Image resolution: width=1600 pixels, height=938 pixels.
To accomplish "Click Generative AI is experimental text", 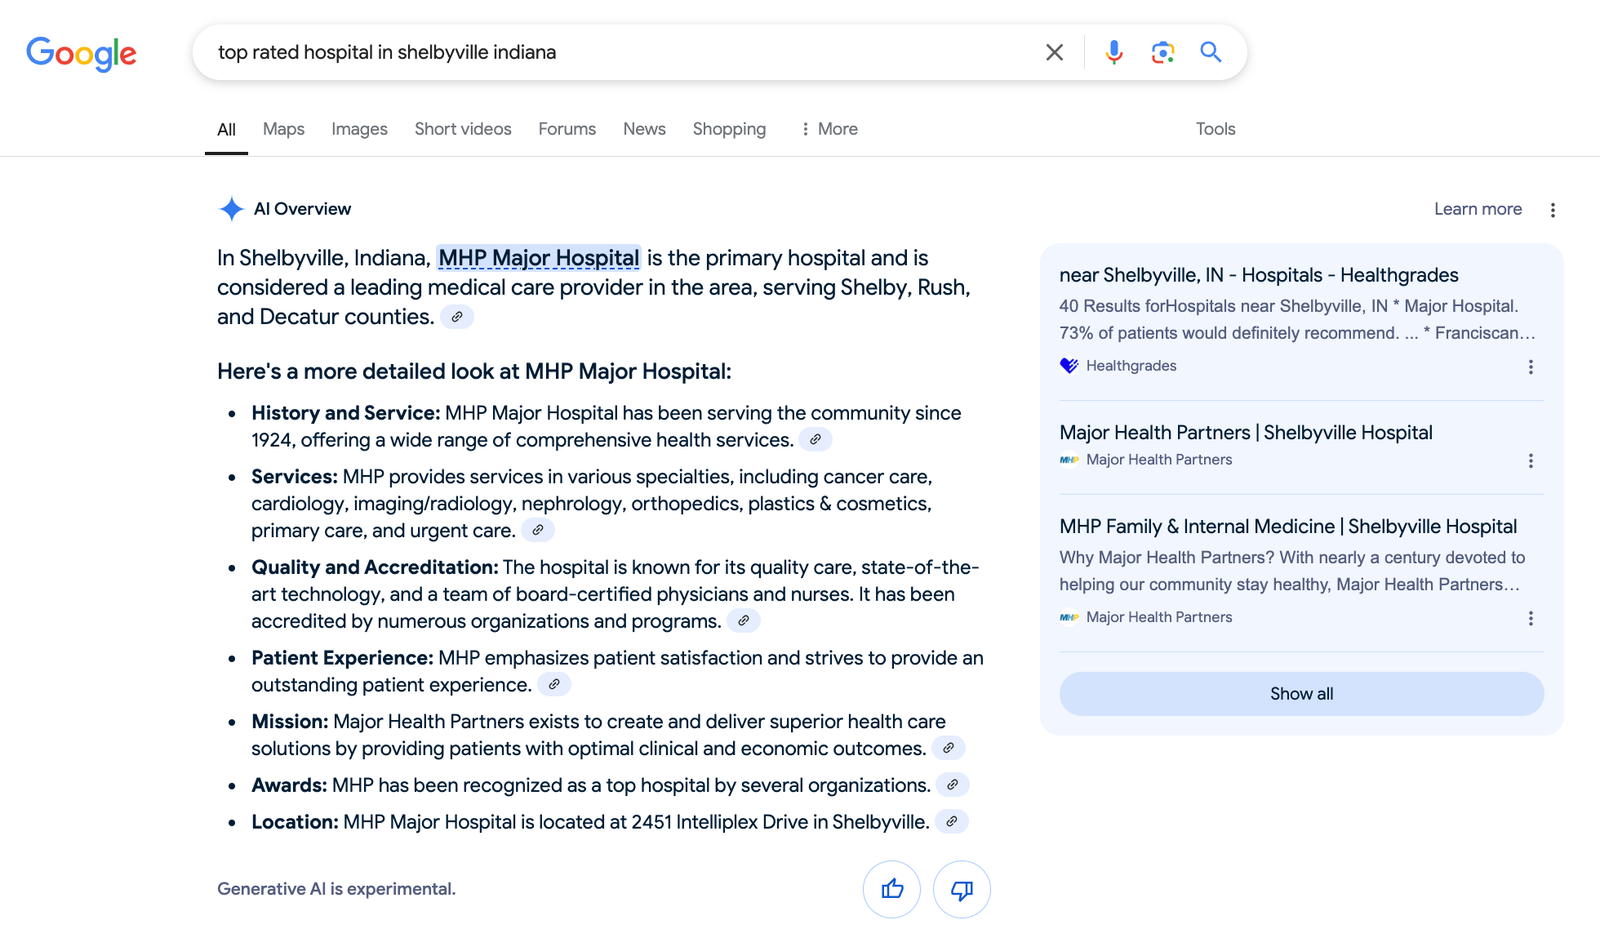I will 336,889.
